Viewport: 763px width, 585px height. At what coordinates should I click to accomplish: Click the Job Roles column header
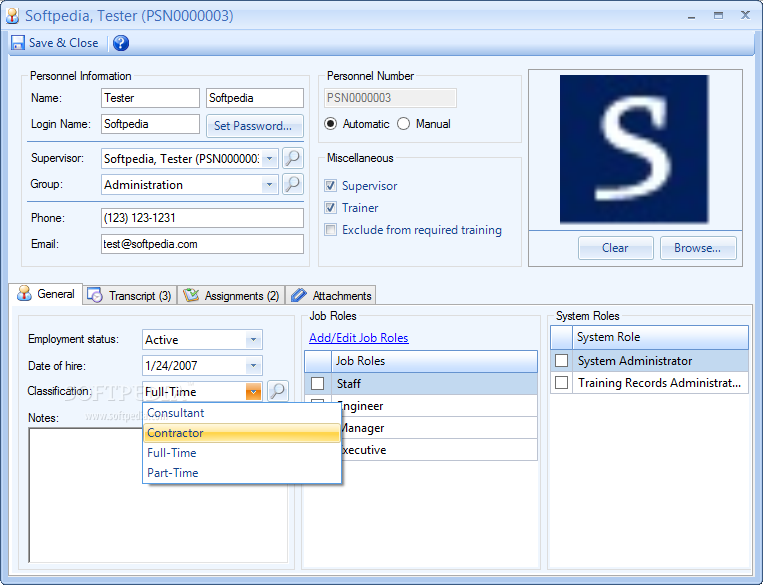tap(435, 361)
